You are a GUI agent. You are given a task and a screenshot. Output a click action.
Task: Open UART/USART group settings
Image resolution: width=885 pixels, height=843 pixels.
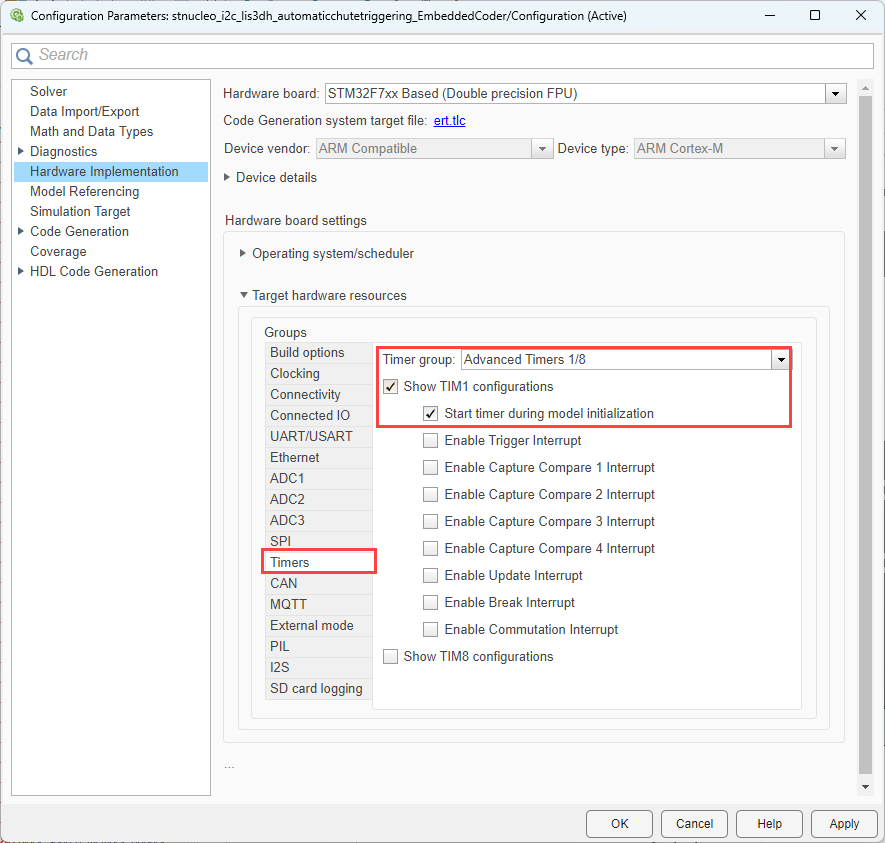[x=309, y=436]
